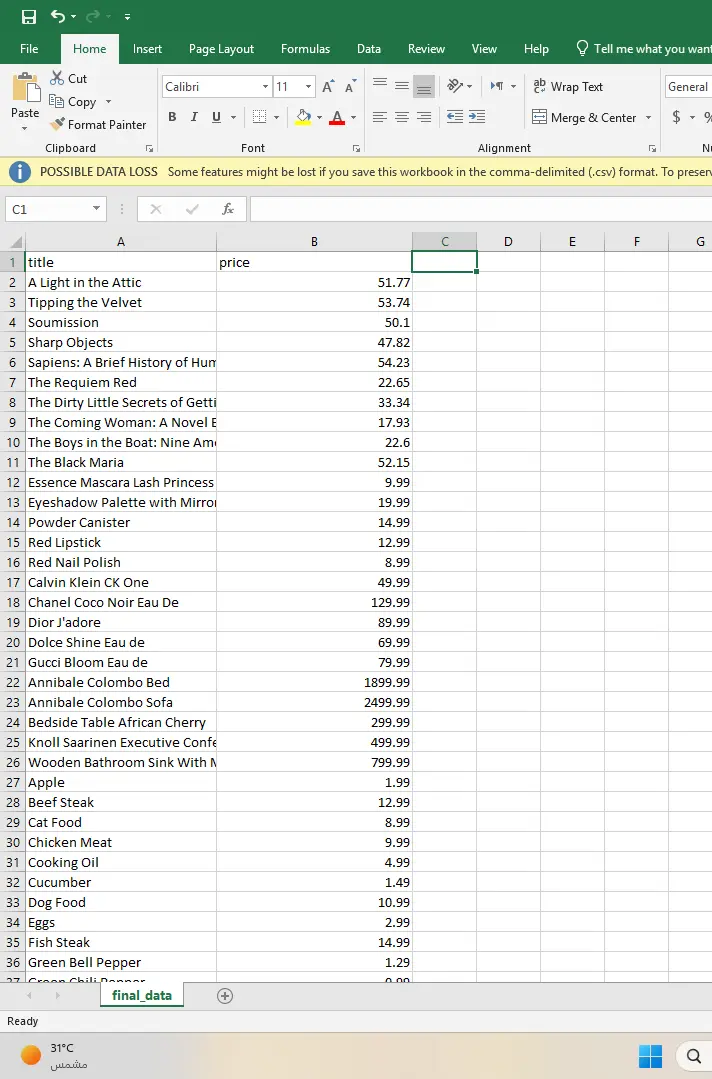Open taskbar search magnifier
Viewport: 712px width, 1079px height.
(x=693, y=1056)
